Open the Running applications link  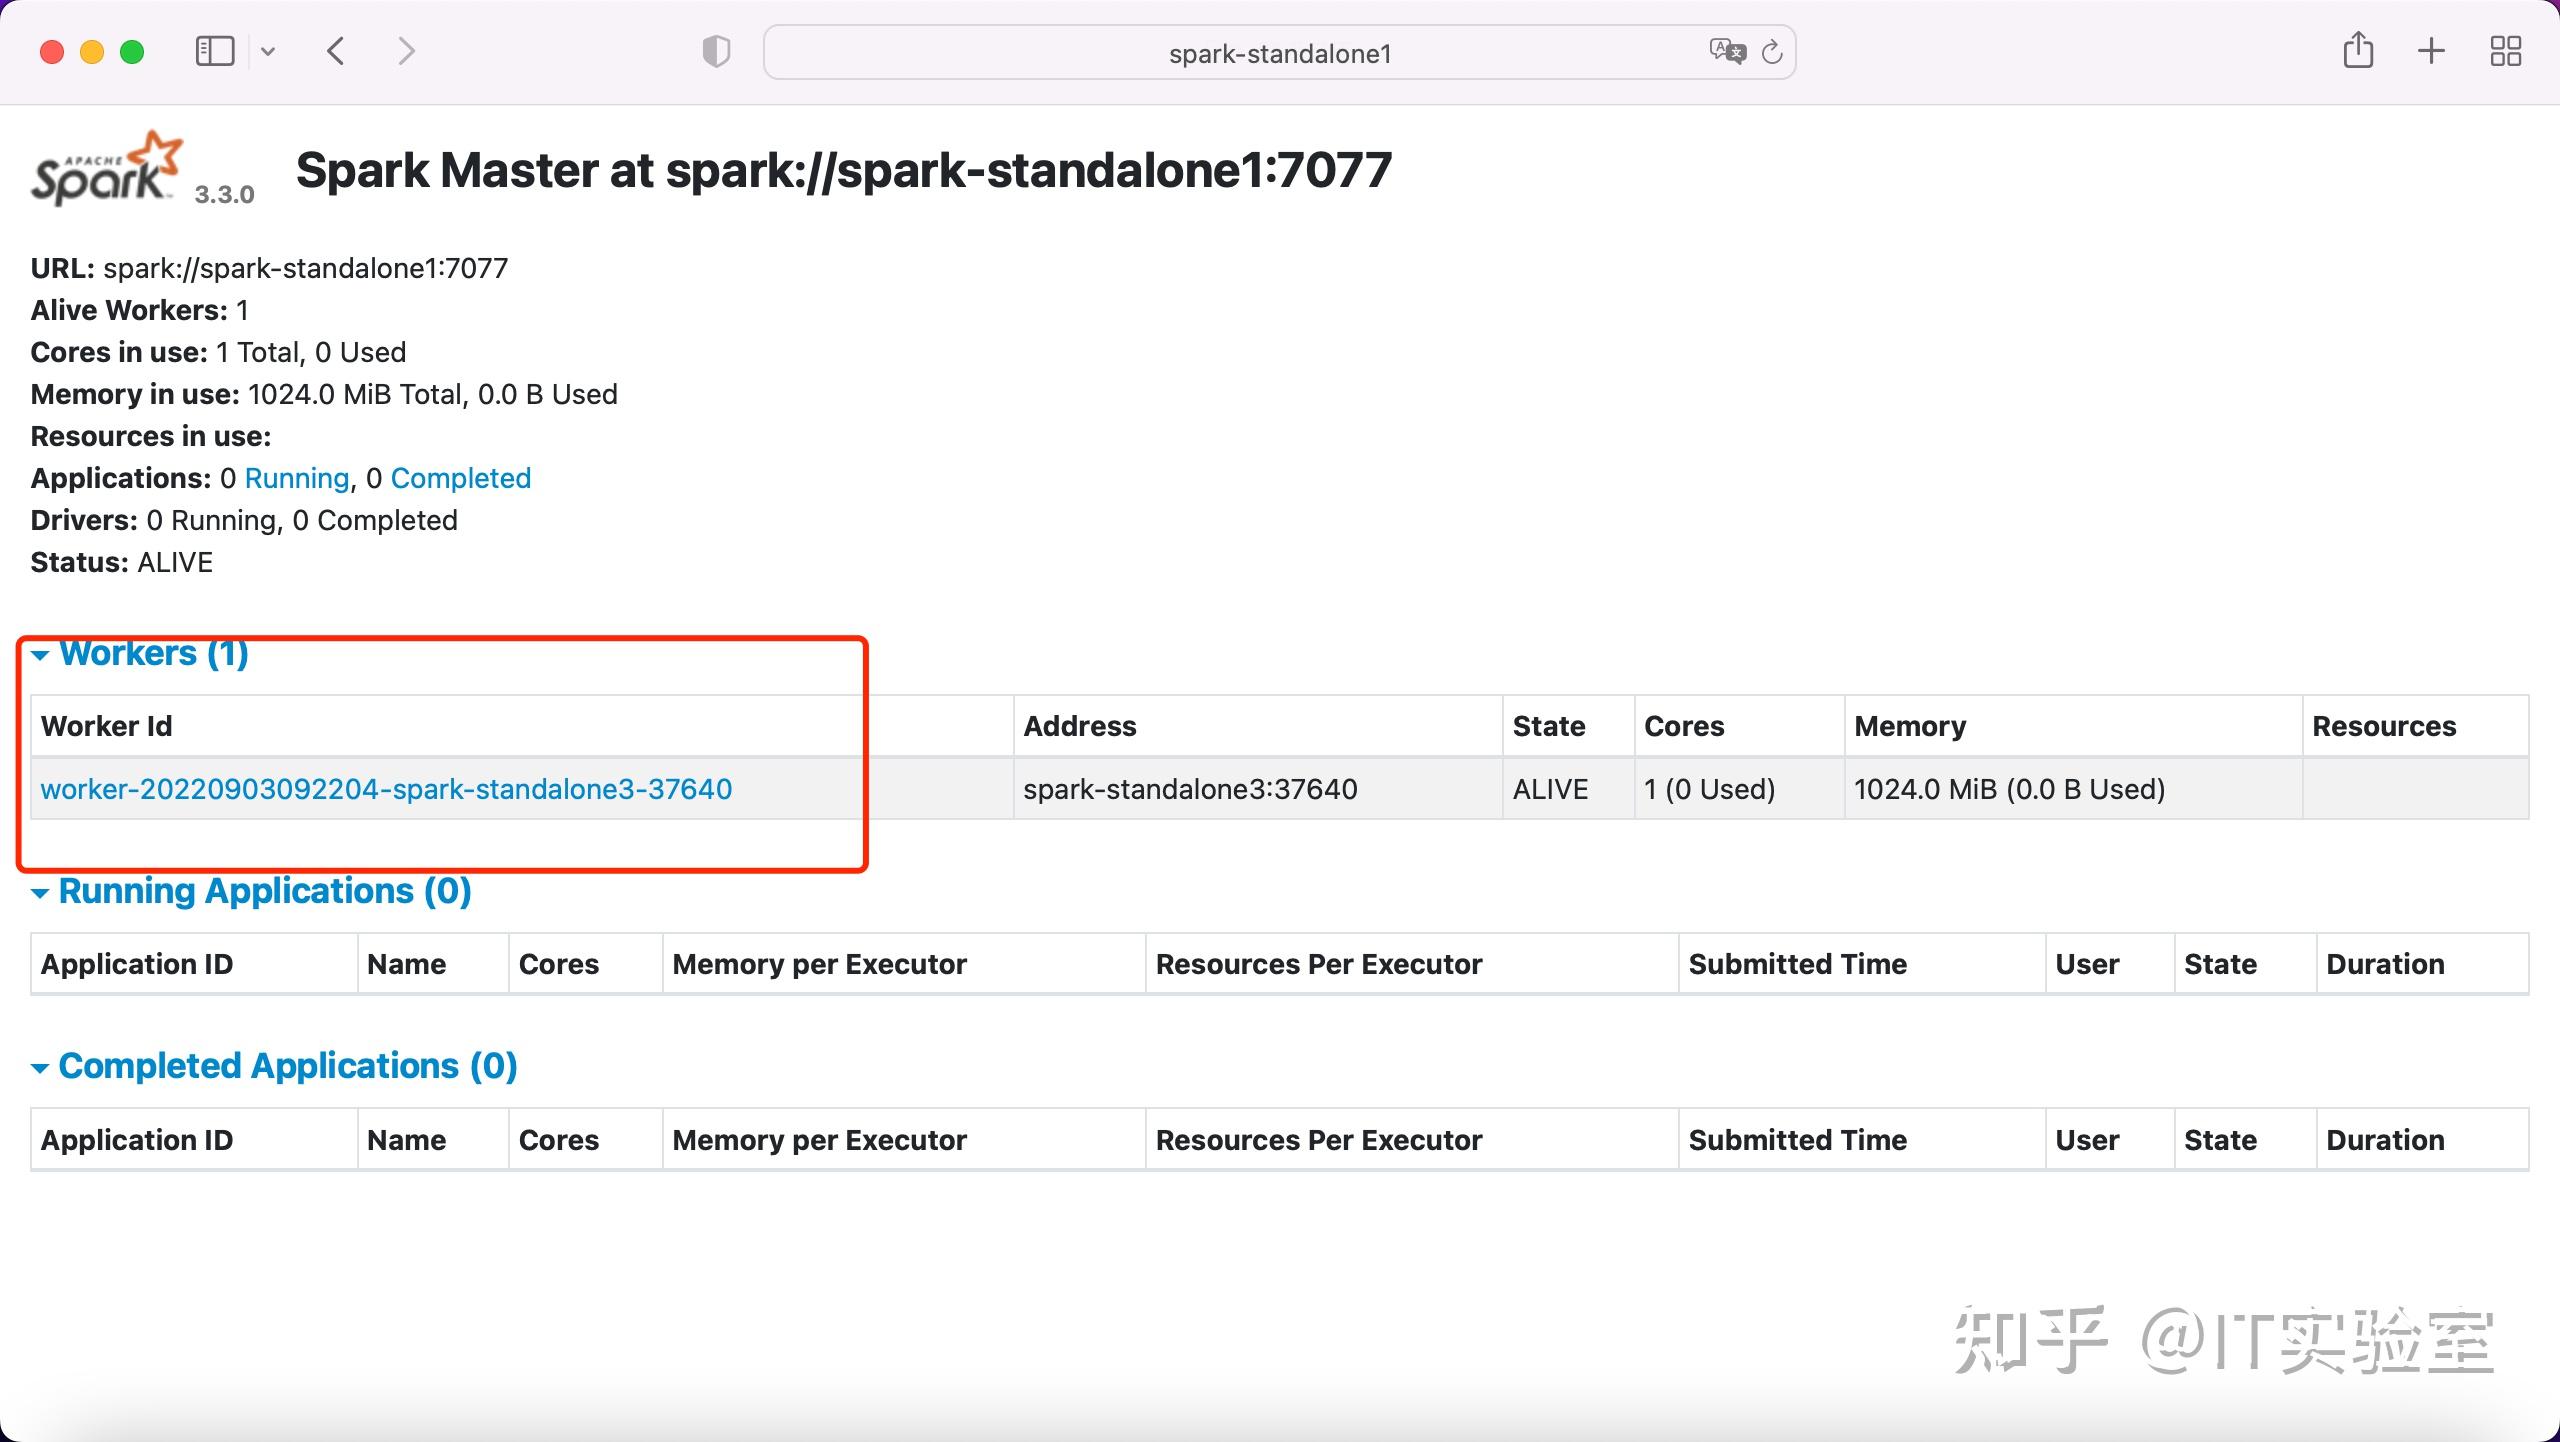pyautogui.click(x=297, y=478)
